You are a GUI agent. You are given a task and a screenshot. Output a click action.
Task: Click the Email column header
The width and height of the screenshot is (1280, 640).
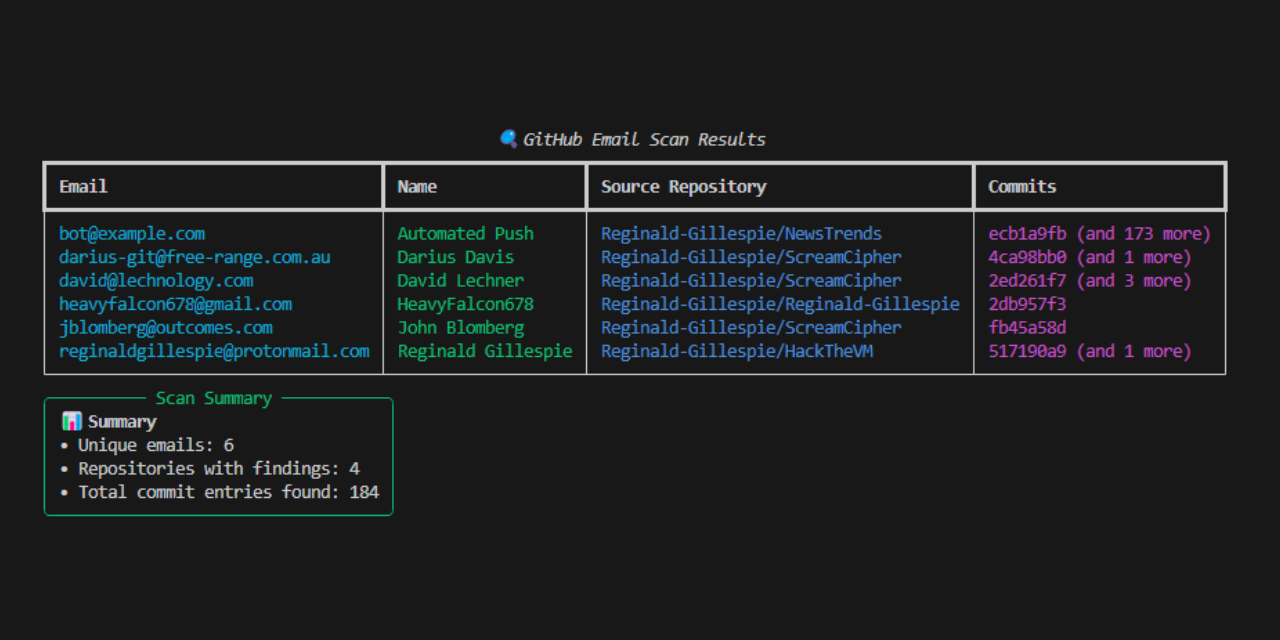point(83,186)
